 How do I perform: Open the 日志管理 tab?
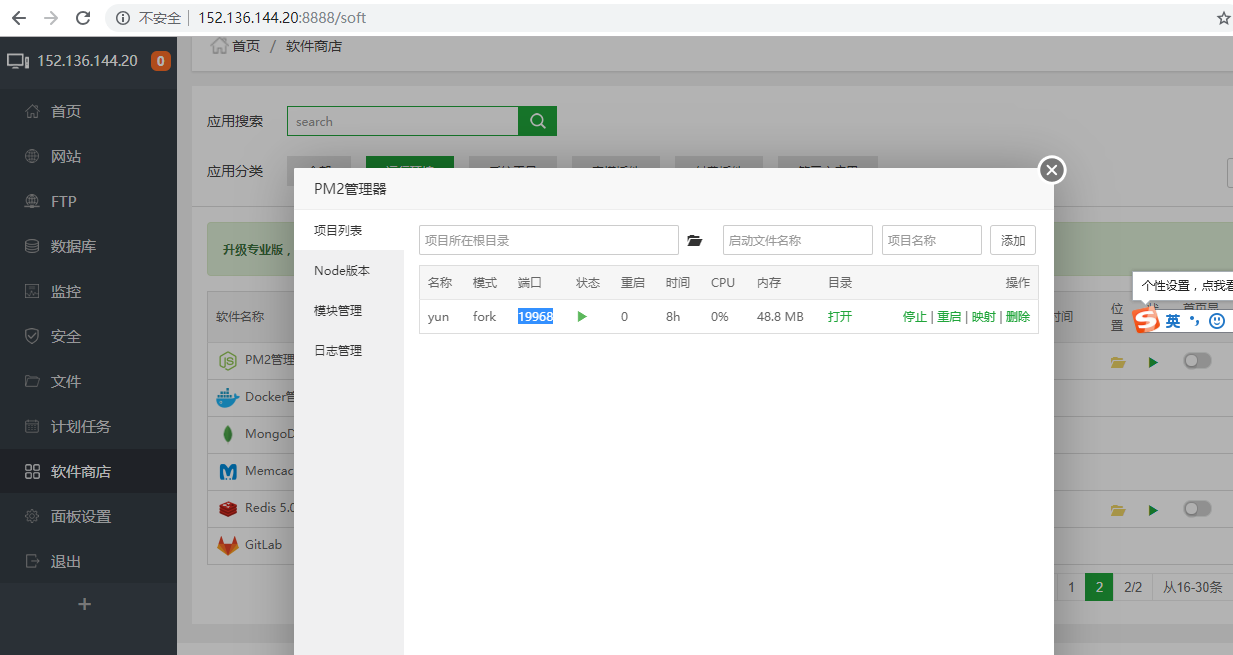pyautogui.click(x=338, y=351)
